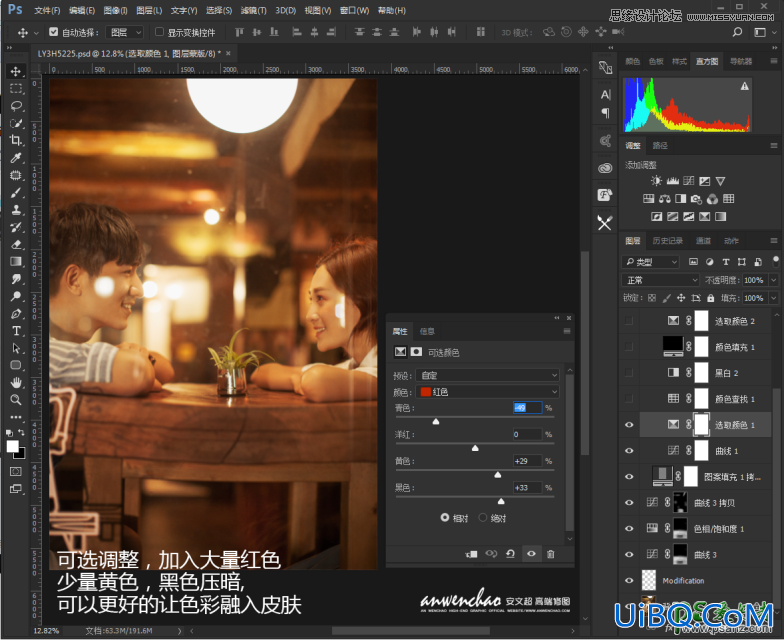Hide the 曲线 1 layer
This screenshot has width=784, height=640.
point(629,450)
